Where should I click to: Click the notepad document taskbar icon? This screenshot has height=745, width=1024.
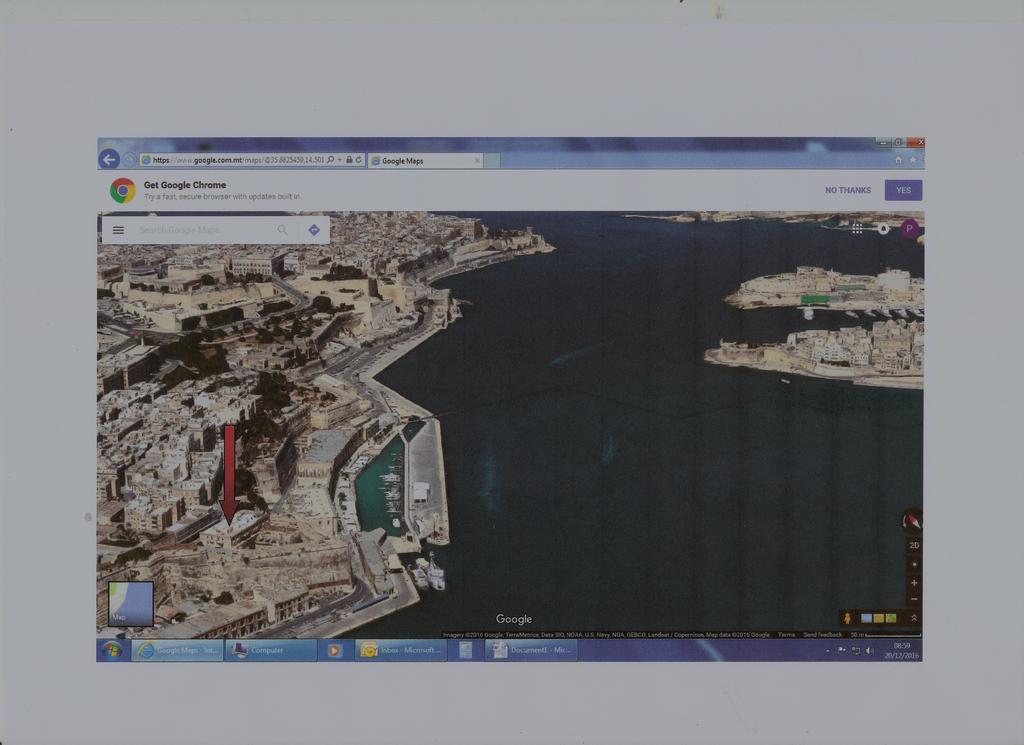point(466,650)
